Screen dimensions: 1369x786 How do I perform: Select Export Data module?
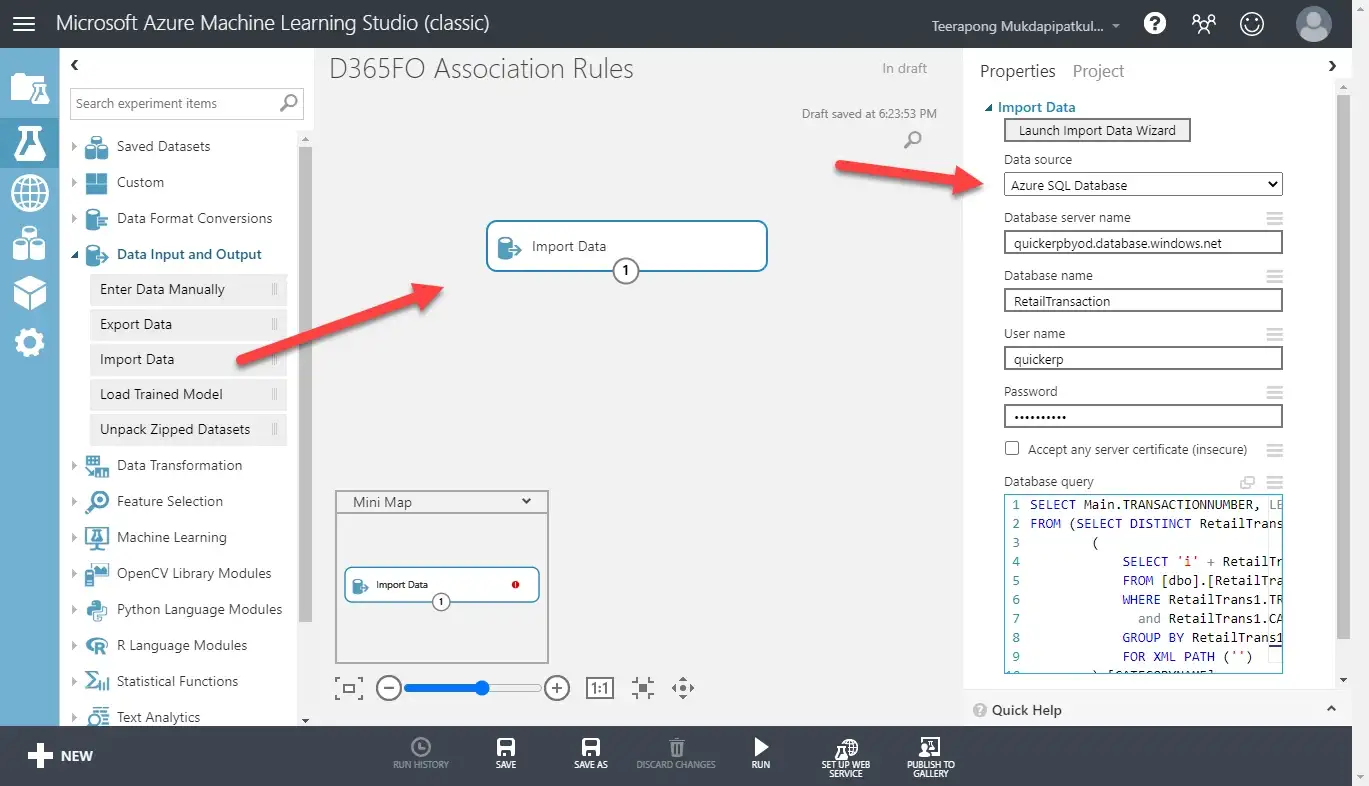[188, 324]
